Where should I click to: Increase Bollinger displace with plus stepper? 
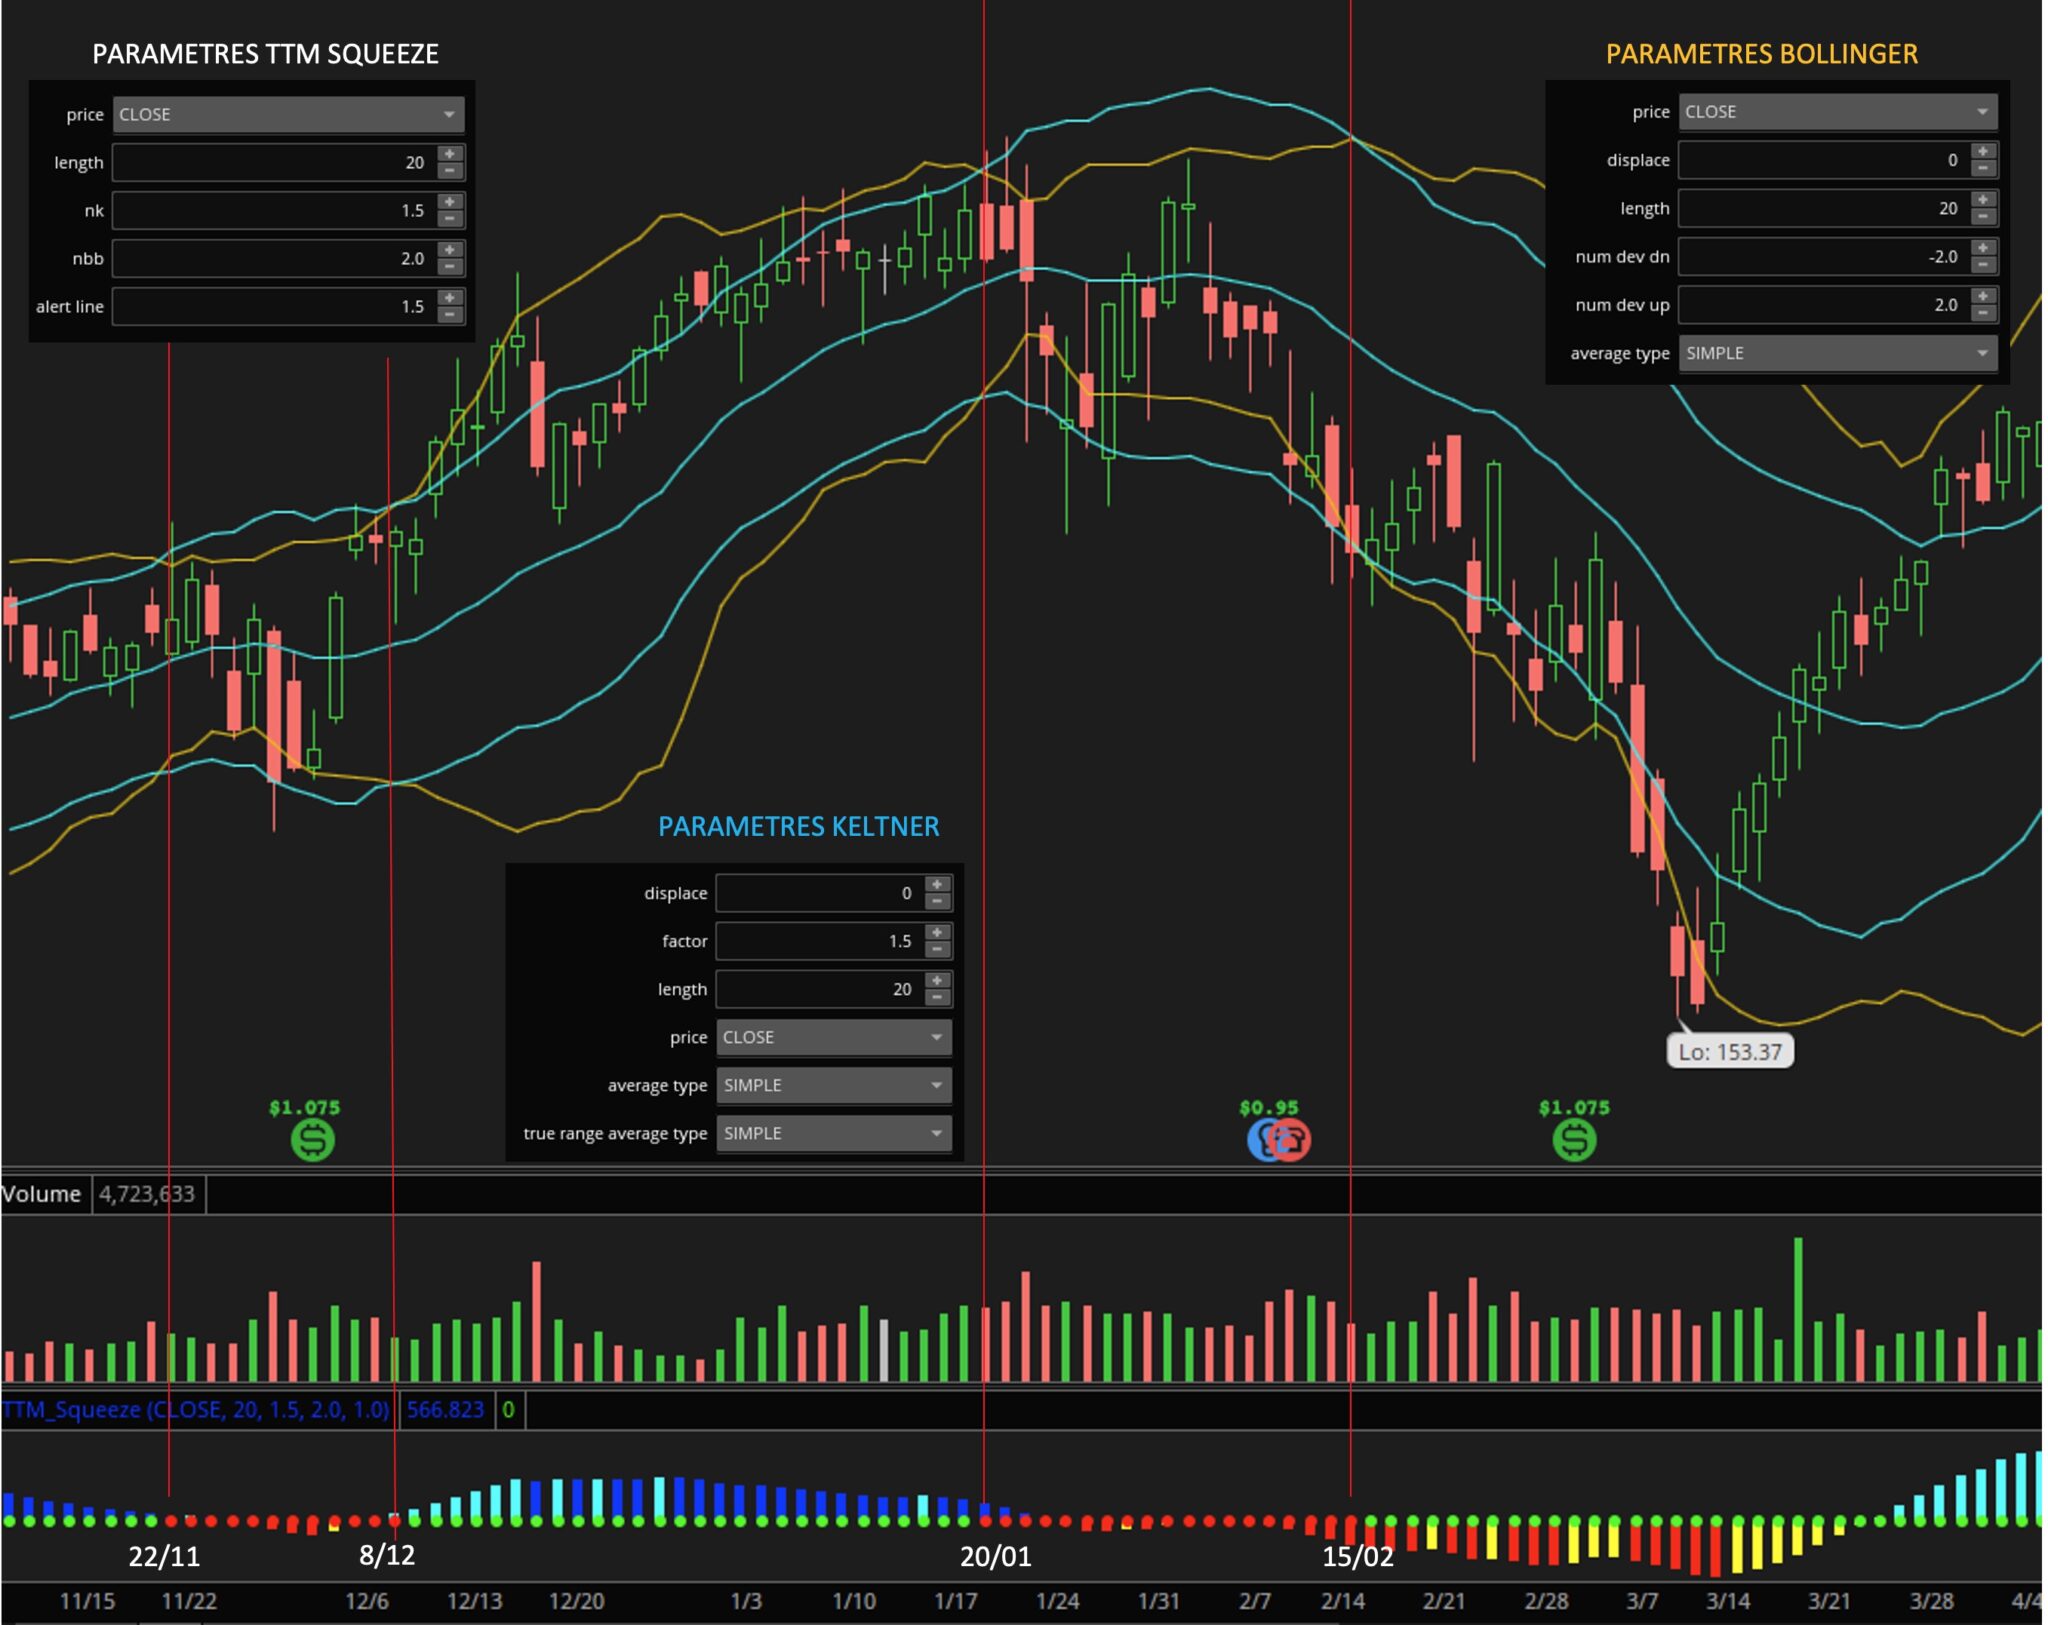tap(1982, 151)
